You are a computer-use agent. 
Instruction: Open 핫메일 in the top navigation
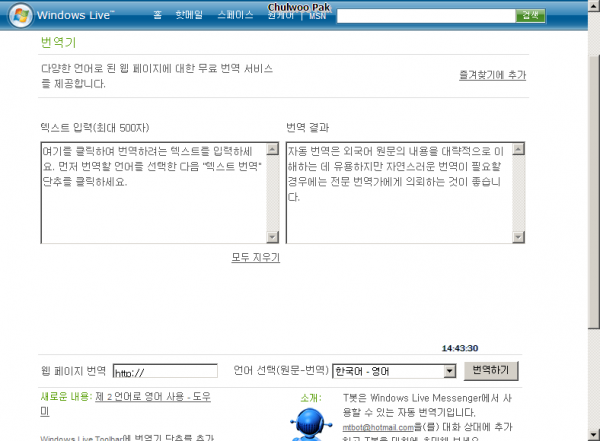[x=189, y=15]
